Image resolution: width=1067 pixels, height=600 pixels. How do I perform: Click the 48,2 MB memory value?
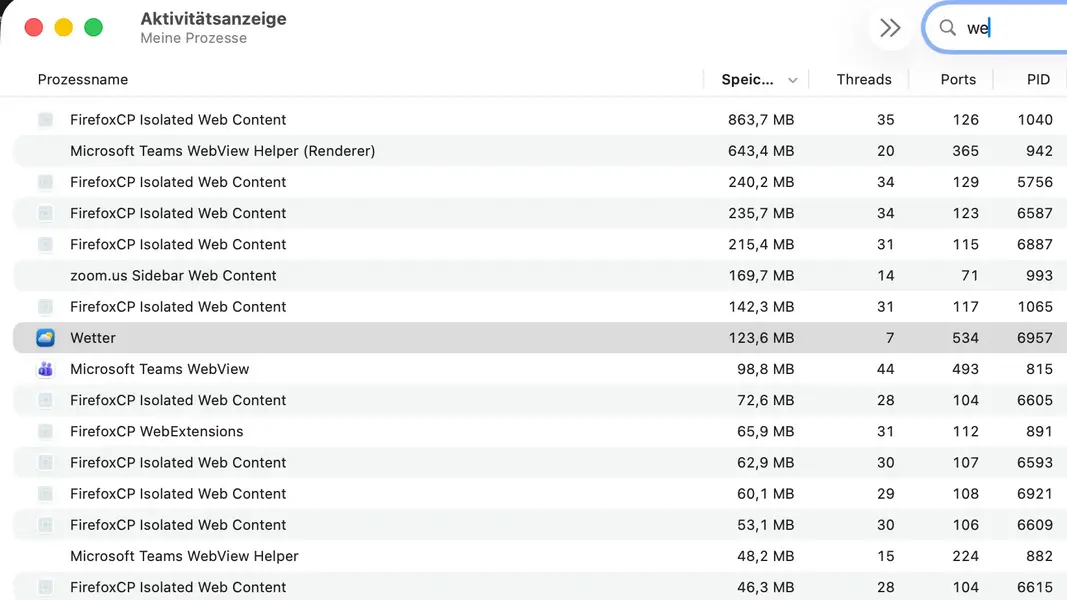point(766,556)
